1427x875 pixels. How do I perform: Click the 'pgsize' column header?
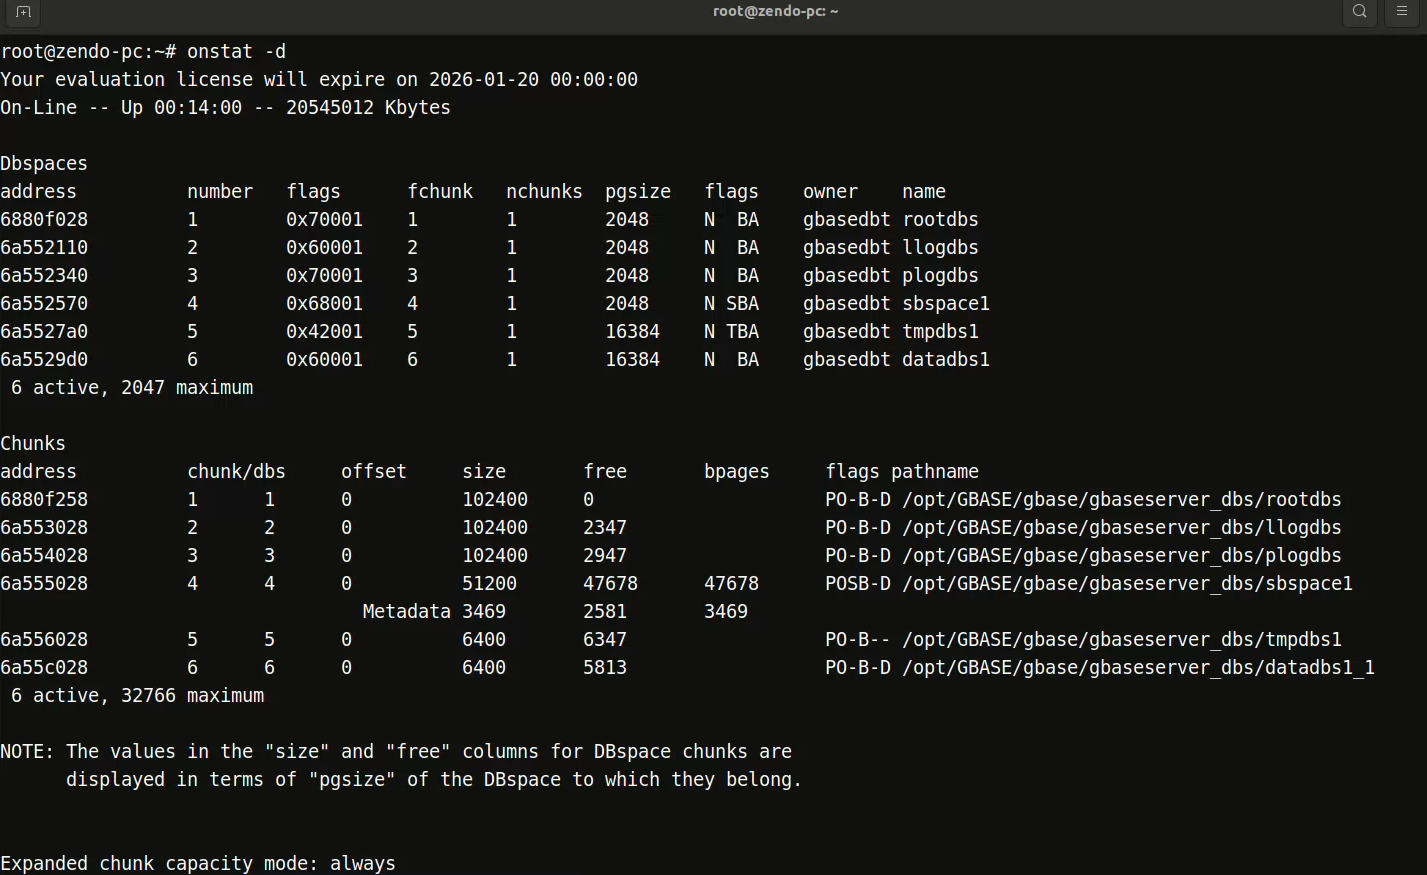638,192
